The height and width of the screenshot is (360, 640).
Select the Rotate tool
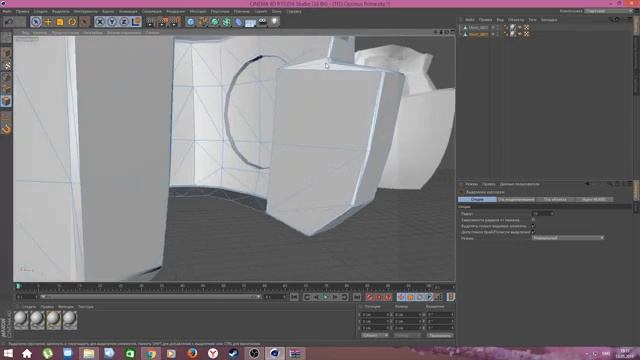72,22
